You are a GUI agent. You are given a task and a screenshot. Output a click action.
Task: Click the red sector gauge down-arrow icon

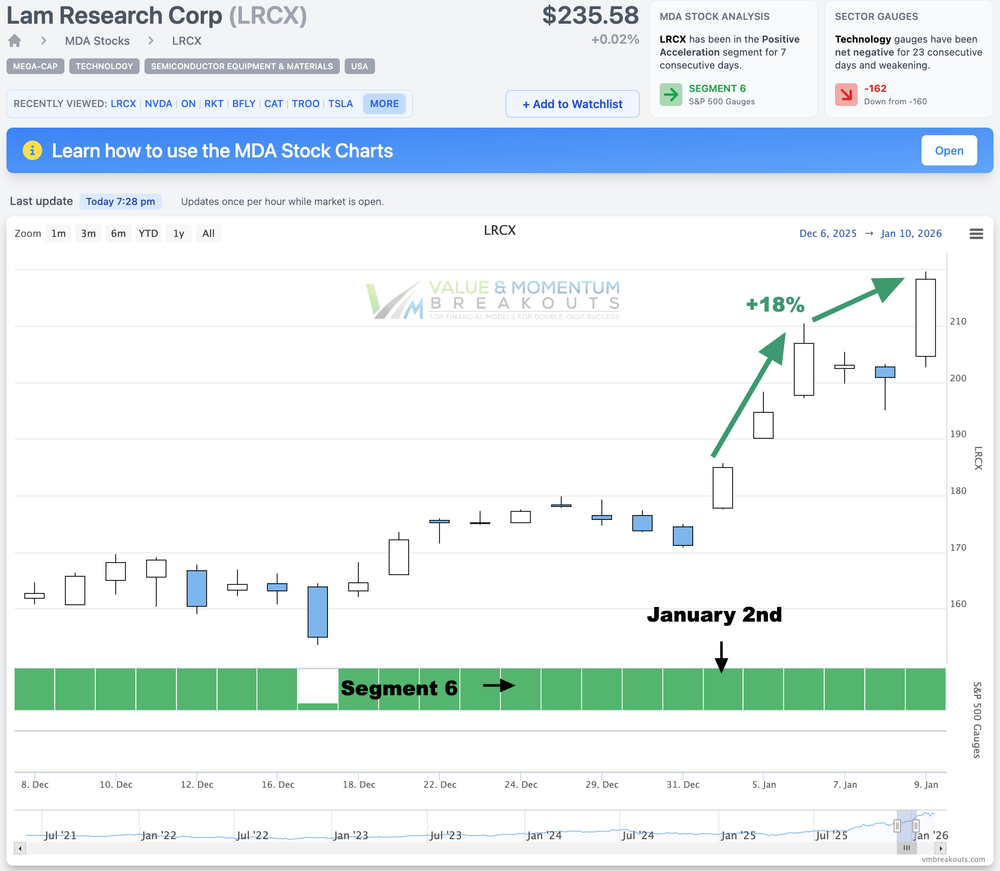(847, 95)
